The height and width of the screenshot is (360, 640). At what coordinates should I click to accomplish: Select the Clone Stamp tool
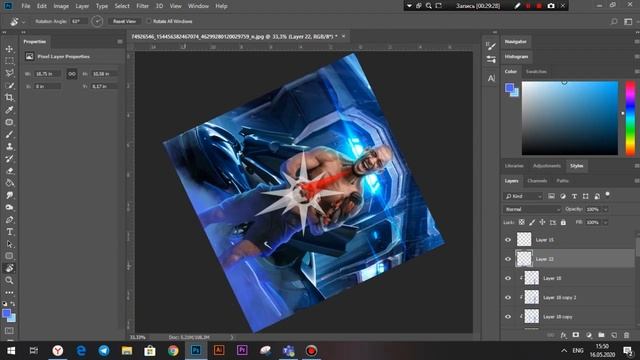click(x=9, y=147)
